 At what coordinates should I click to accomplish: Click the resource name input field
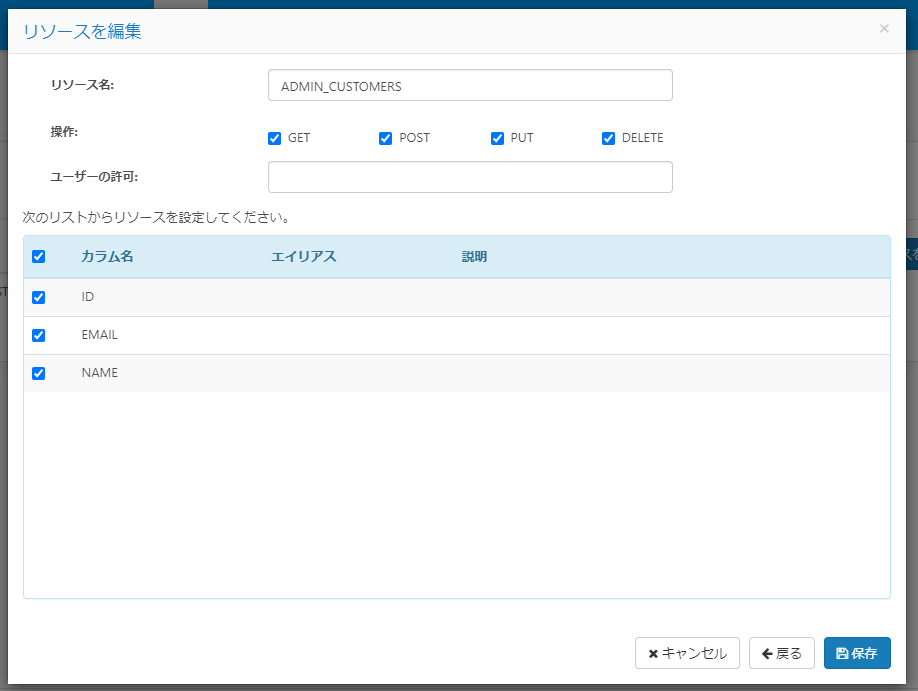coord(470,86)
